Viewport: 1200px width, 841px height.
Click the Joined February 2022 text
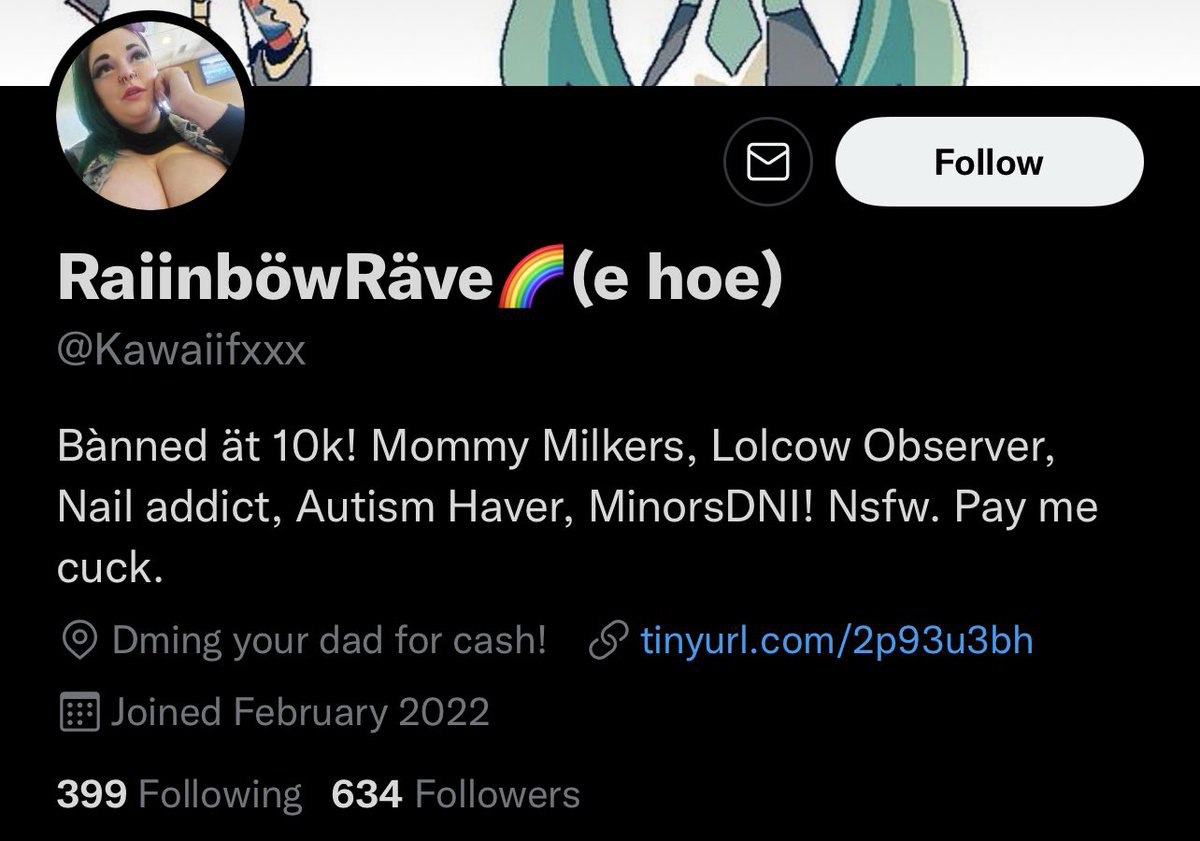(x=300, y=713)
